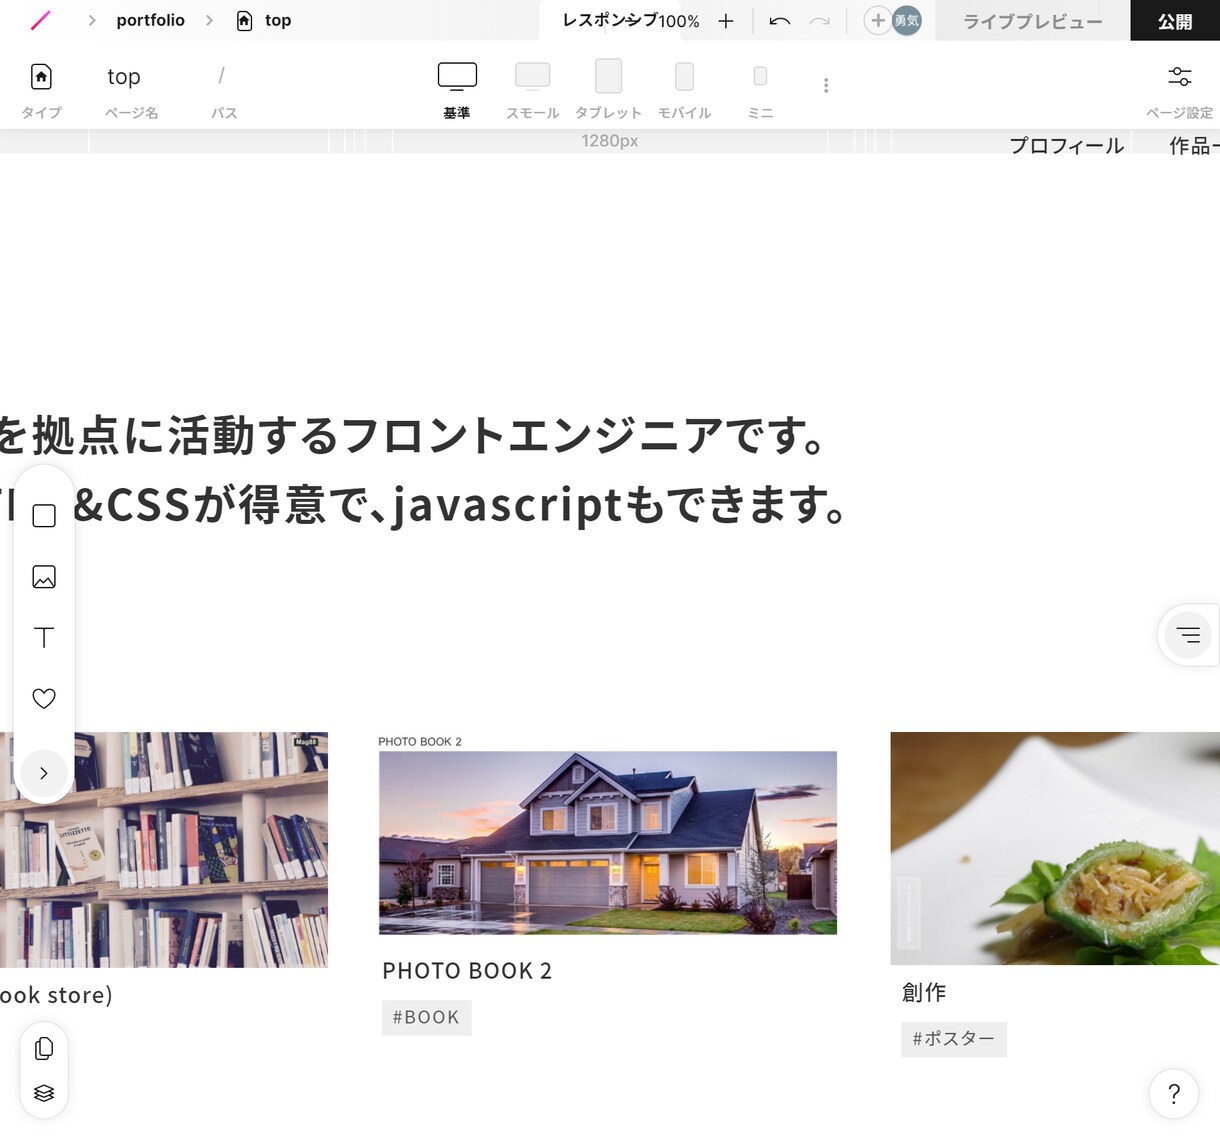The height and width of the screenshot is (1140, 1220).
Task: Expand the add panel chevron
Action: pyautogui.click(x=44, y=773)
